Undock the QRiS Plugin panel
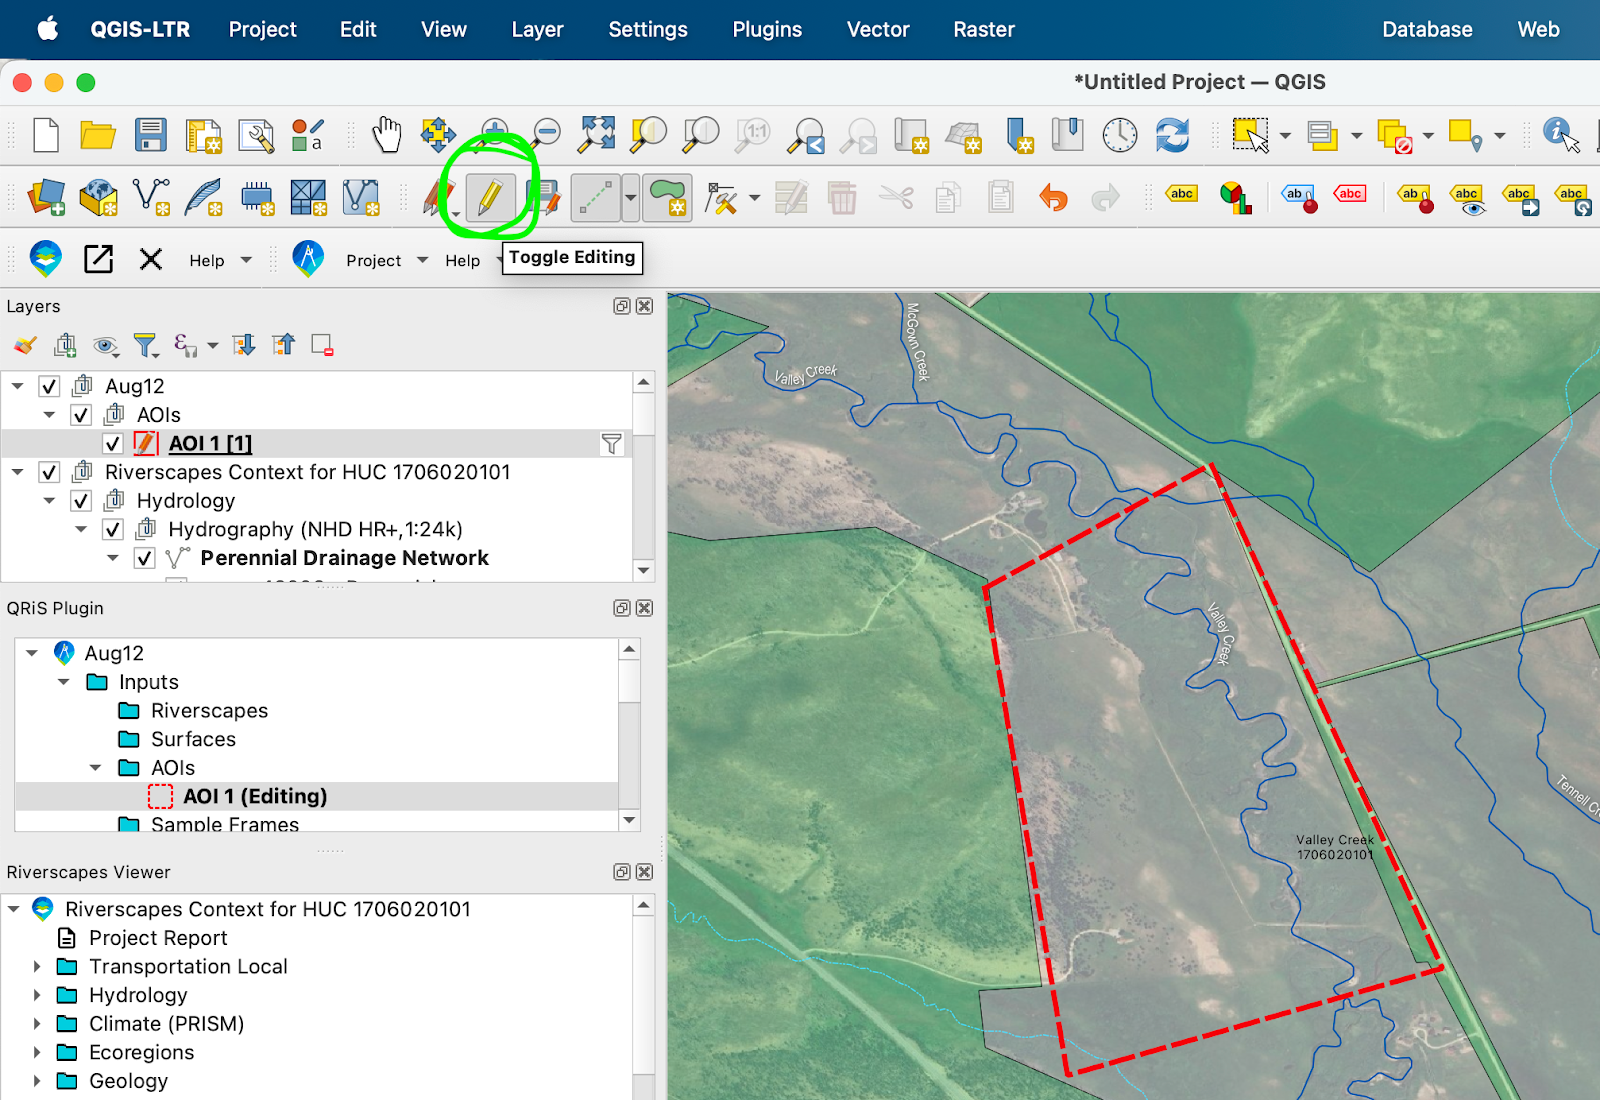1600x1100 pixels. (x=622, y=608)
